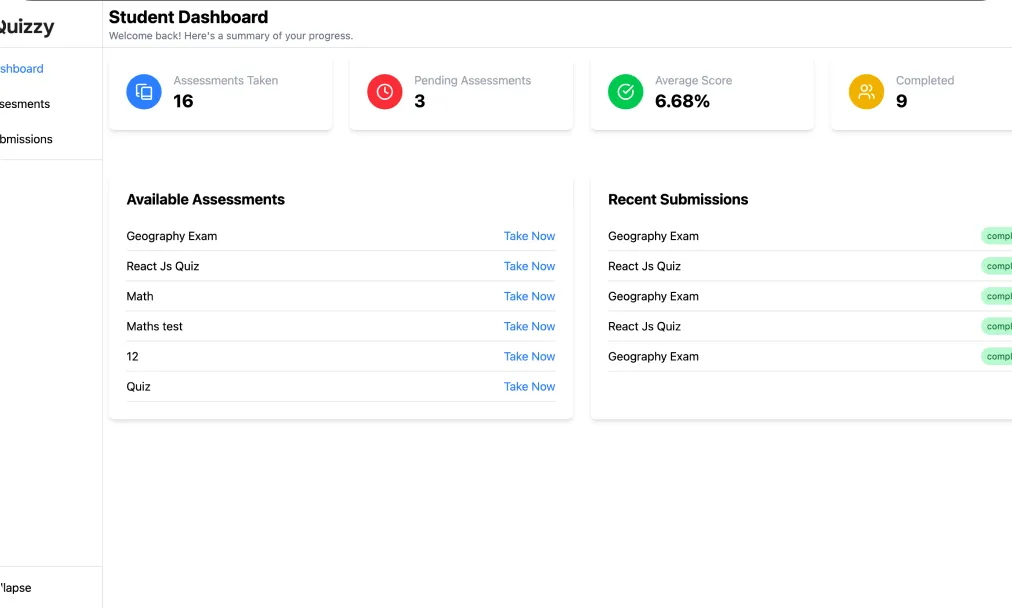Select the assessment named 12

[132, 356]
